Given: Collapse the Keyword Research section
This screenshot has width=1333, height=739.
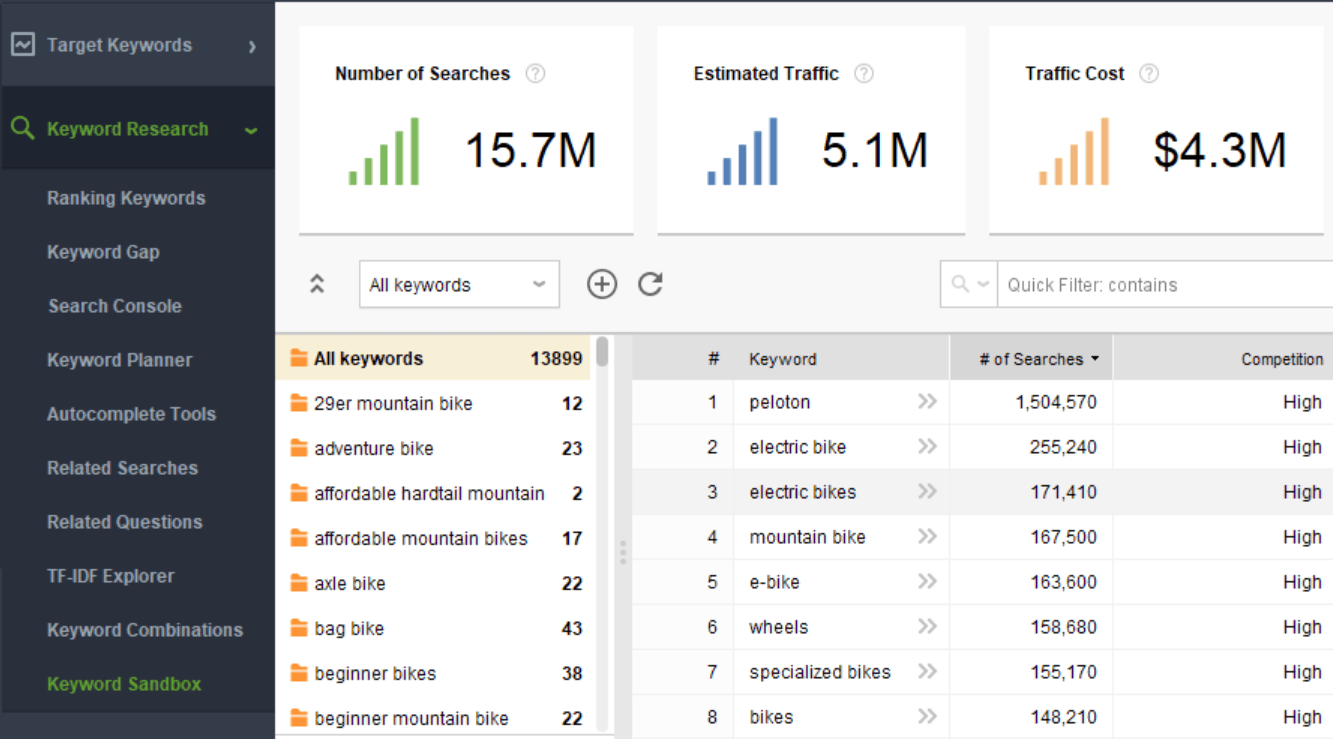Looking at the screenshot, I should click(x=251, y=130).
